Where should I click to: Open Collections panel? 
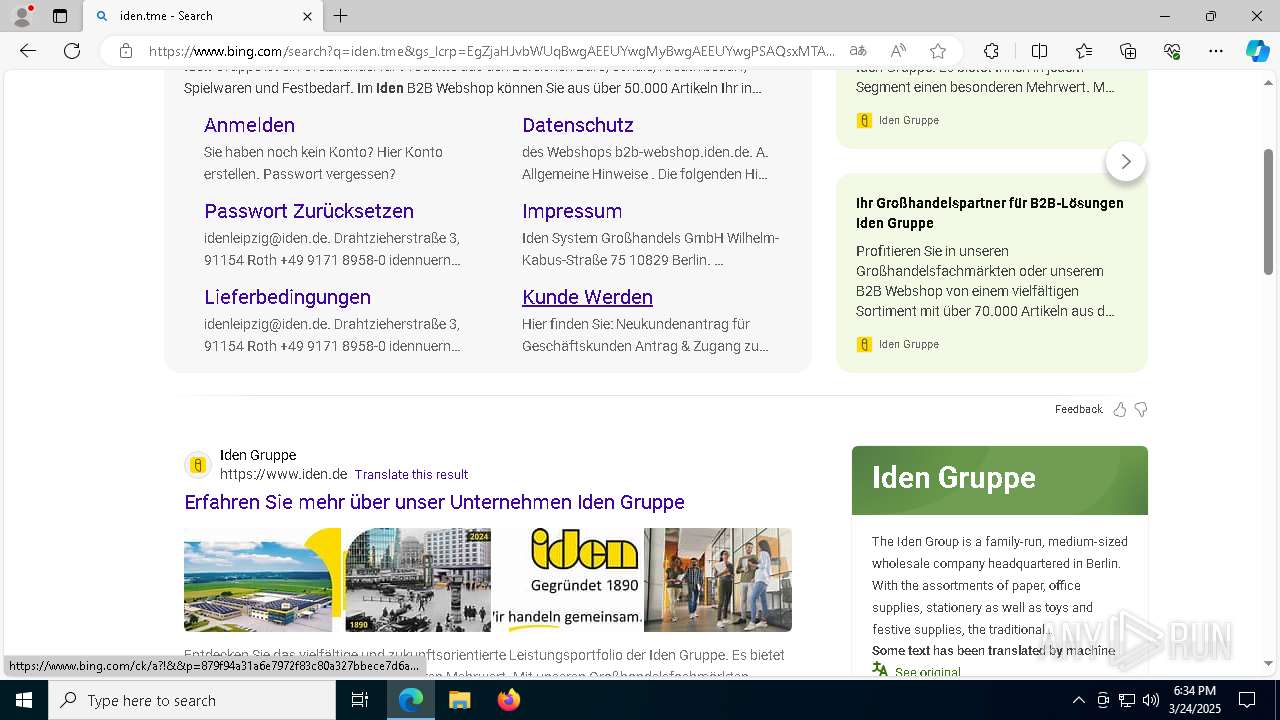point(1128,51)
